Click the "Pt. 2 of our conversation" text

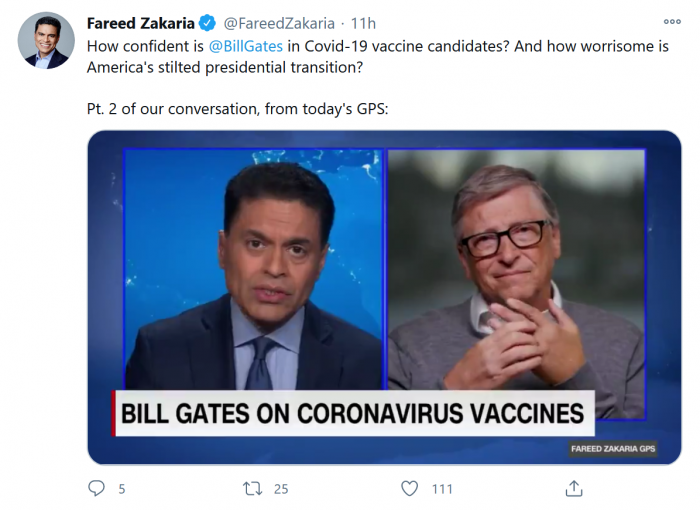click(230, 108)
